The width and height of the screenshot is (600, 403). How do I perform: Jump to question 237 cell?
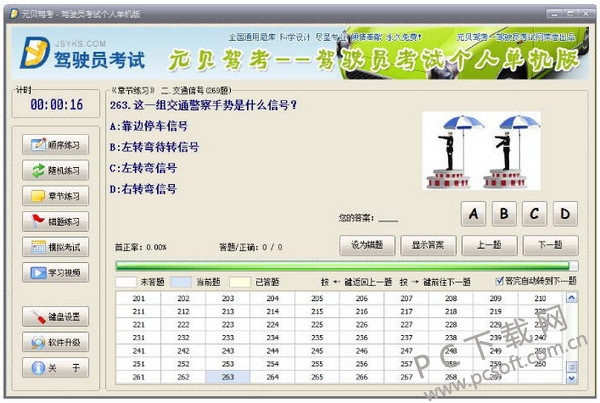pos(406,338)
